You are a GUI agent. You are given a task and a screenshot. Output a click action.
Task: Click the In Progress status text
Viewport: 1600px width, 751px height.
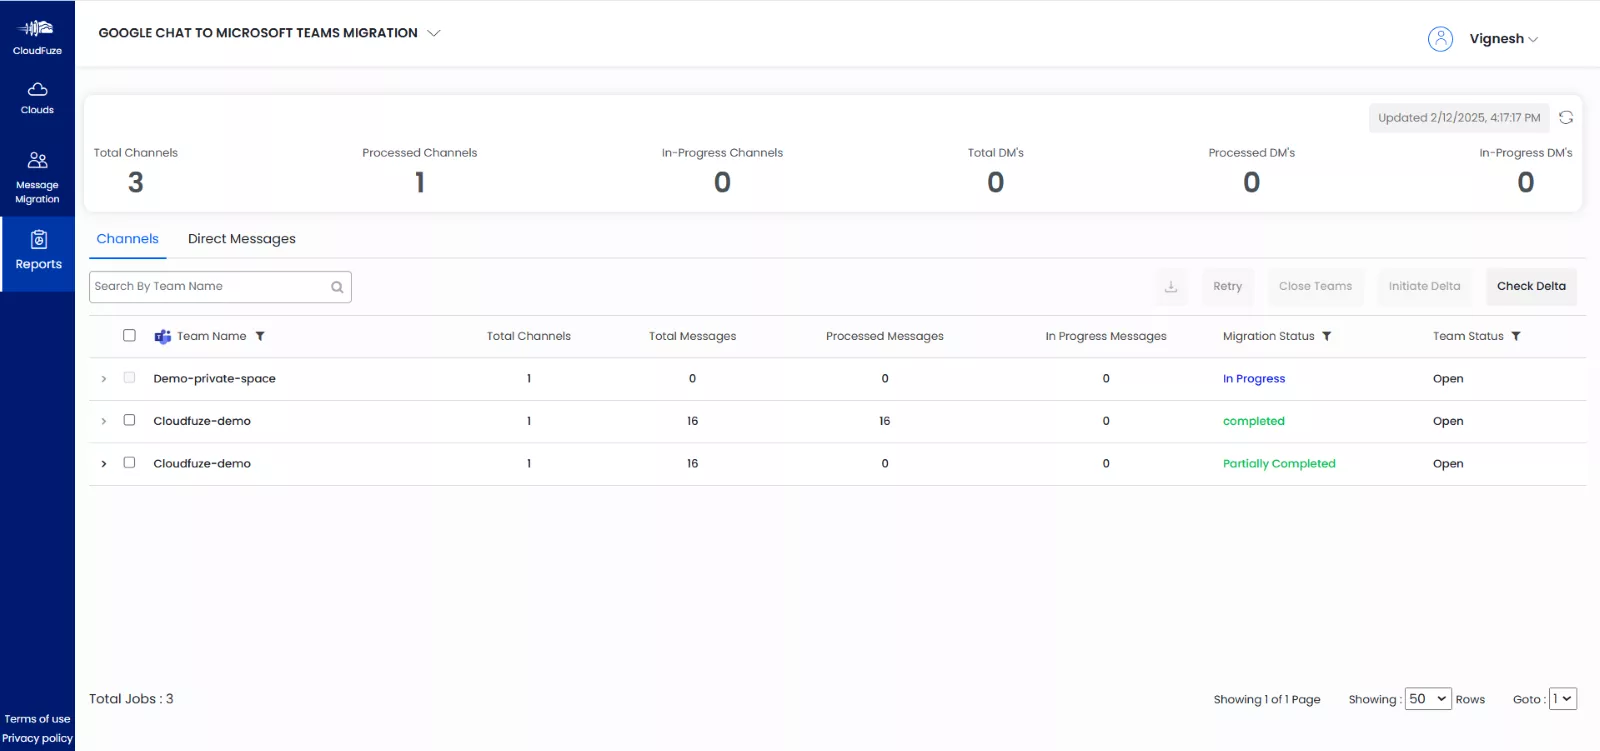coord(1254,379)
